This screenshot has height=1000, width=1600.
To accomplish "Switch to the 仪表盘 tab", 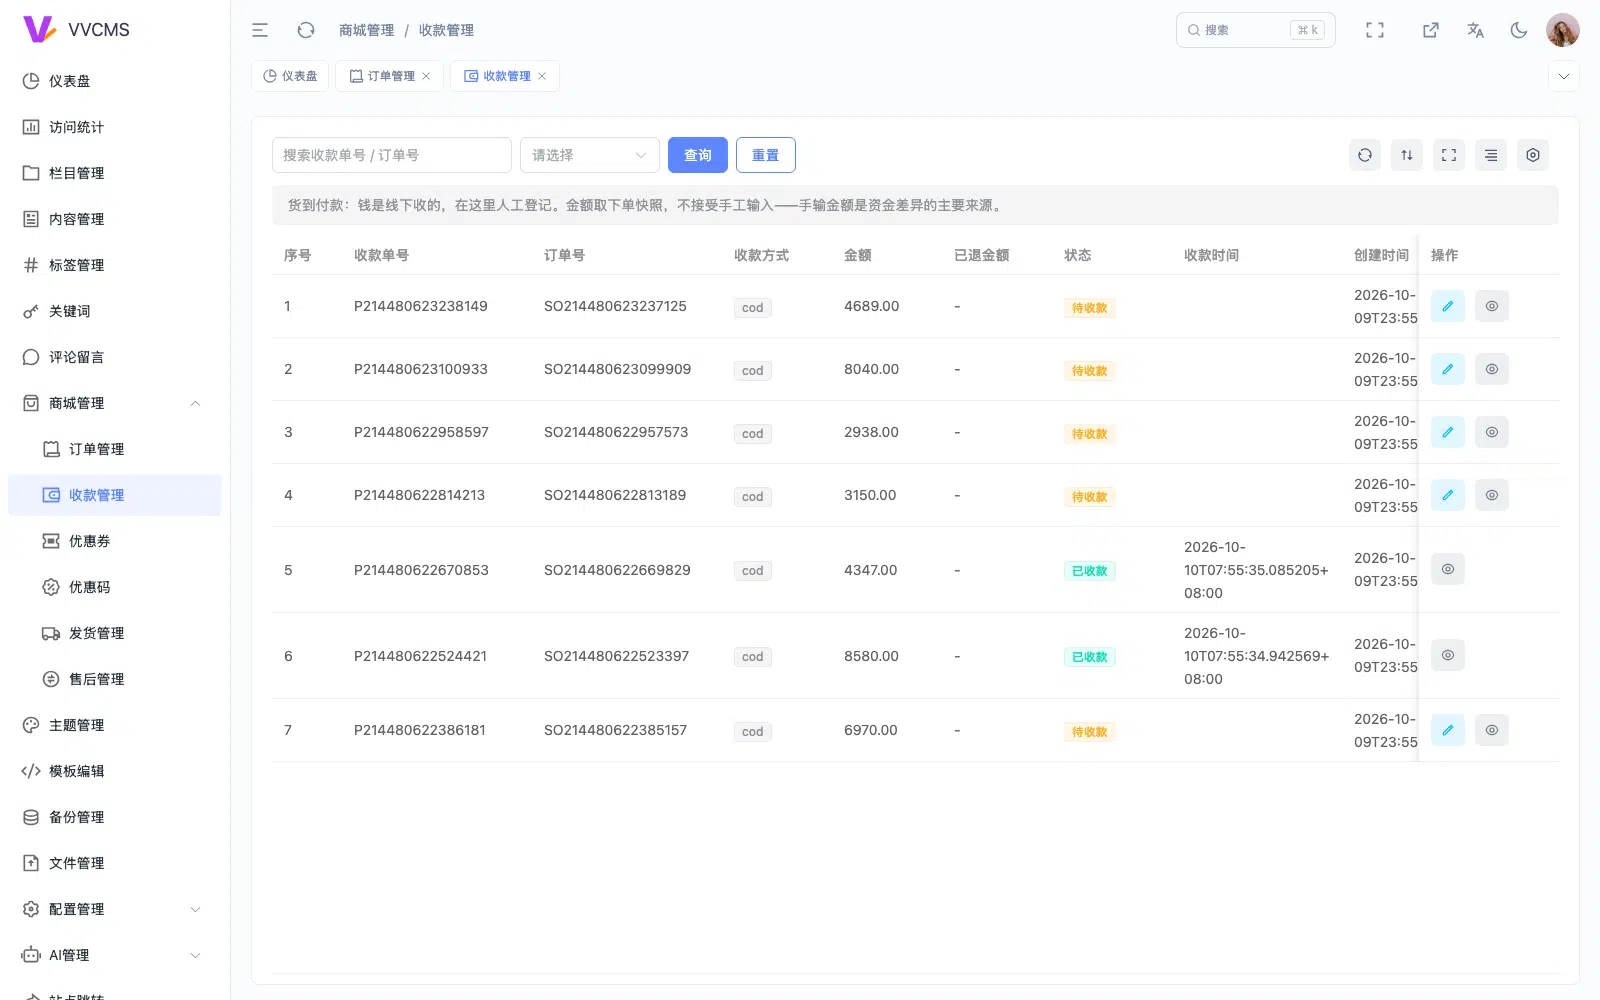I will pyautogui.click(x=290, y=76).
